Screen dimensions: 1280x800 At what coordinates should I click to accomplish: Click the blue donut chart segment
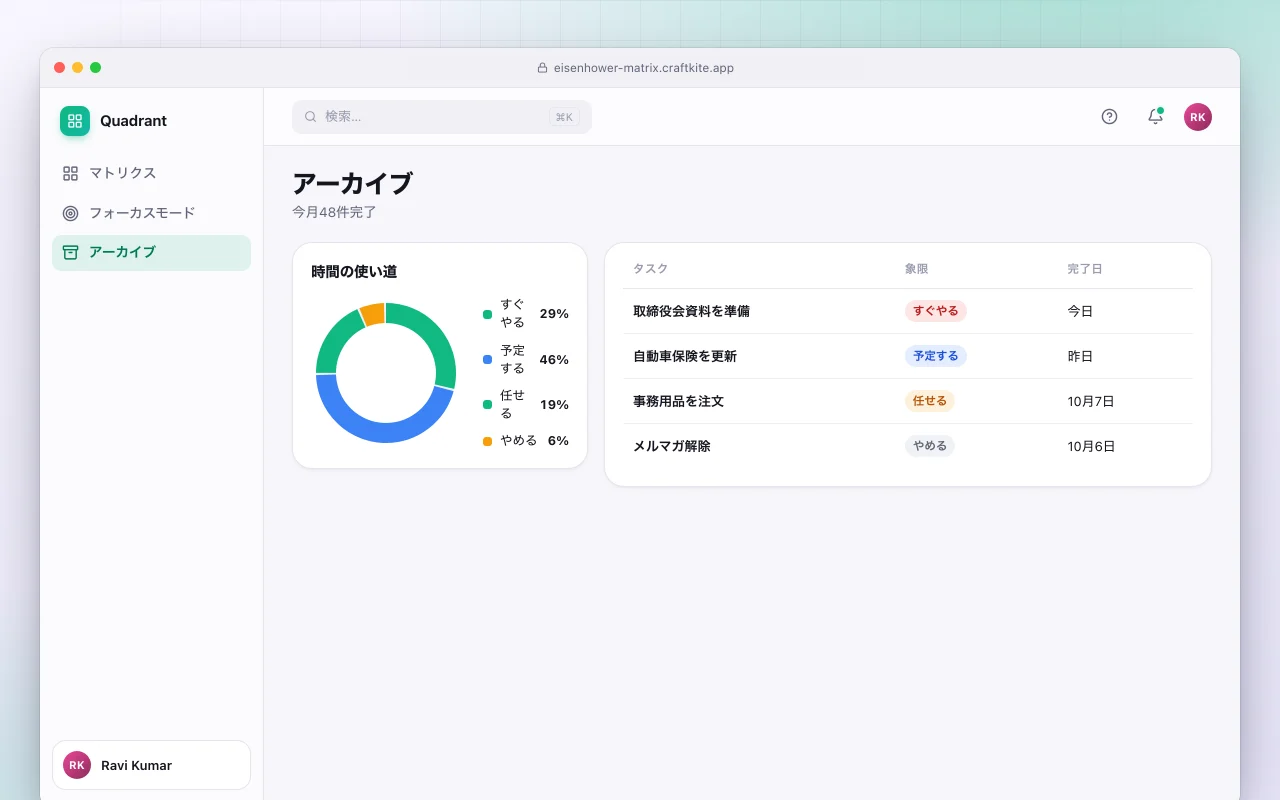coord(380,432)
